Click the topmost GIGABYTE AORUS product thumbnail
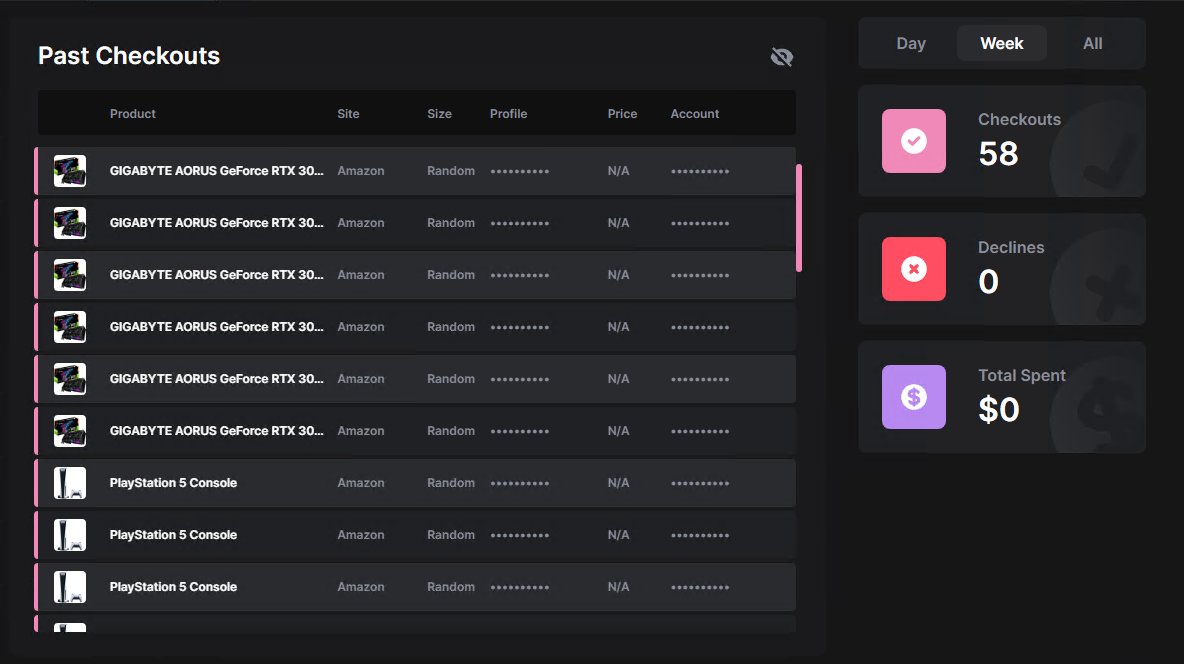1184x664 pixels. tap(69, 171)
